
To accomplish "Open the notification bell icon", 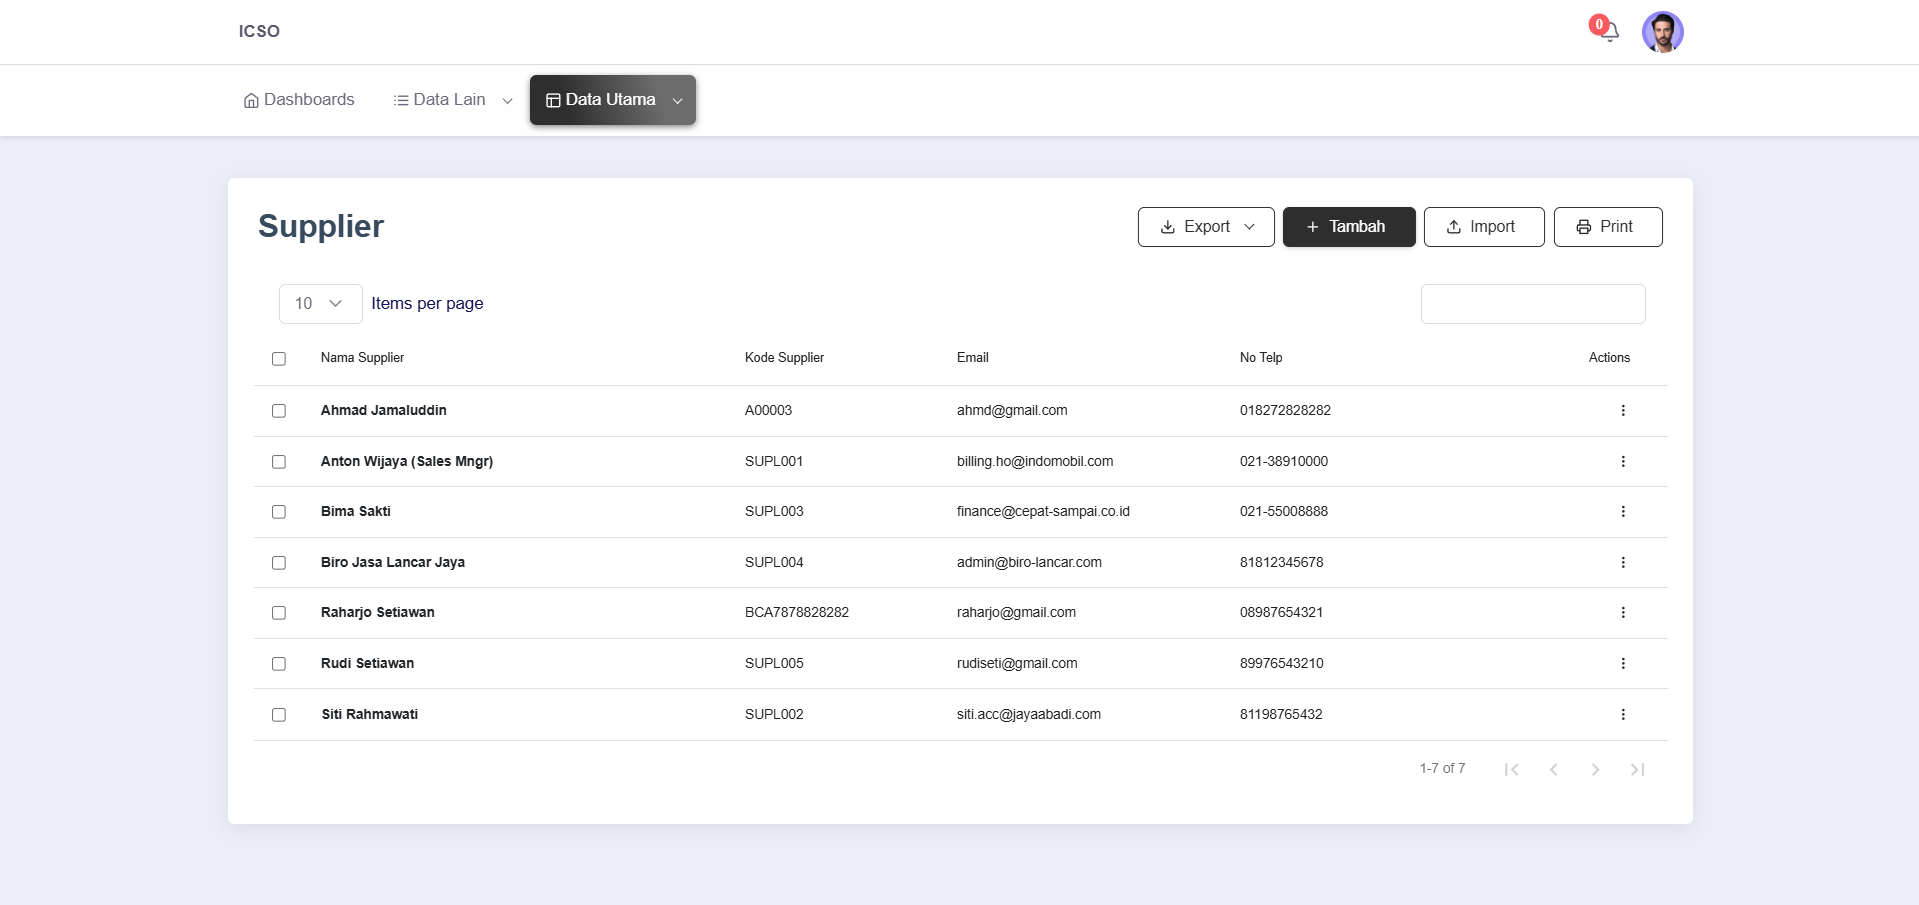I will [1608, 32].
